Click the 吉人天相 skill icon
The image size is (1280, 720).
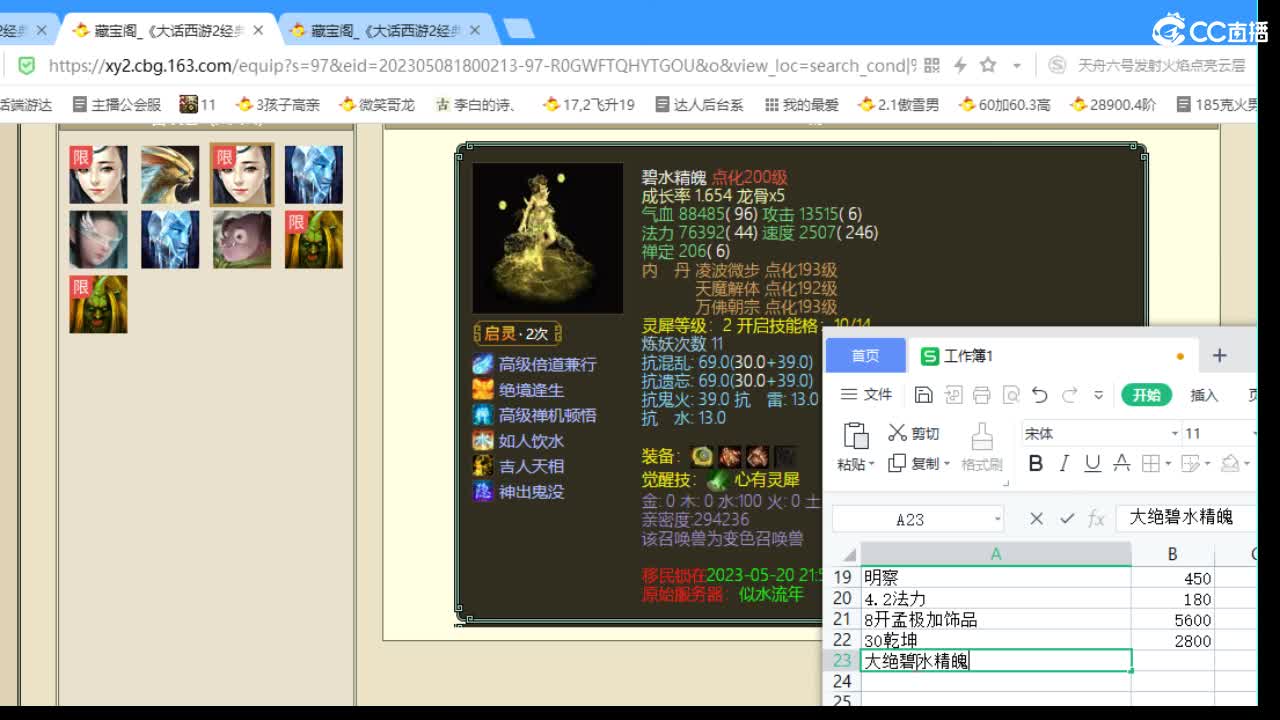coord(483,466)
